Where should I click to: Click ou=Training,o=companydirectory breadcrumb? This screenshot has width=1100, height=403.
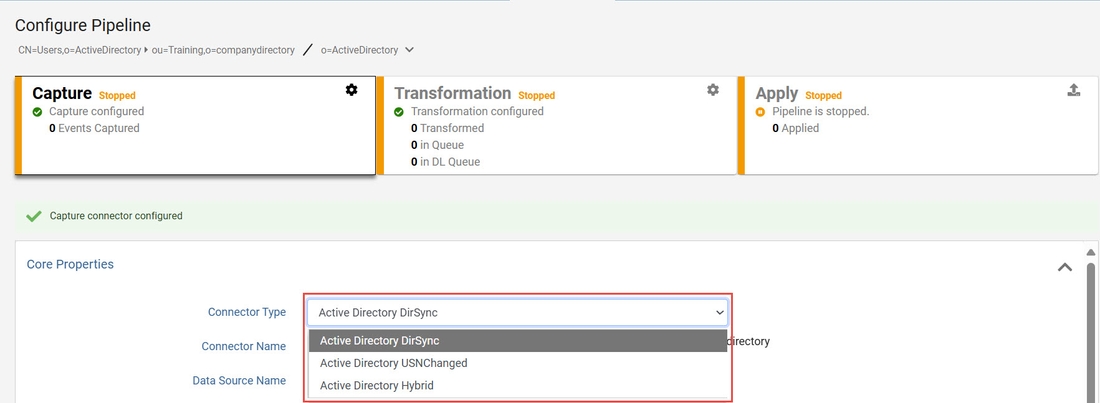coord(223,51)
